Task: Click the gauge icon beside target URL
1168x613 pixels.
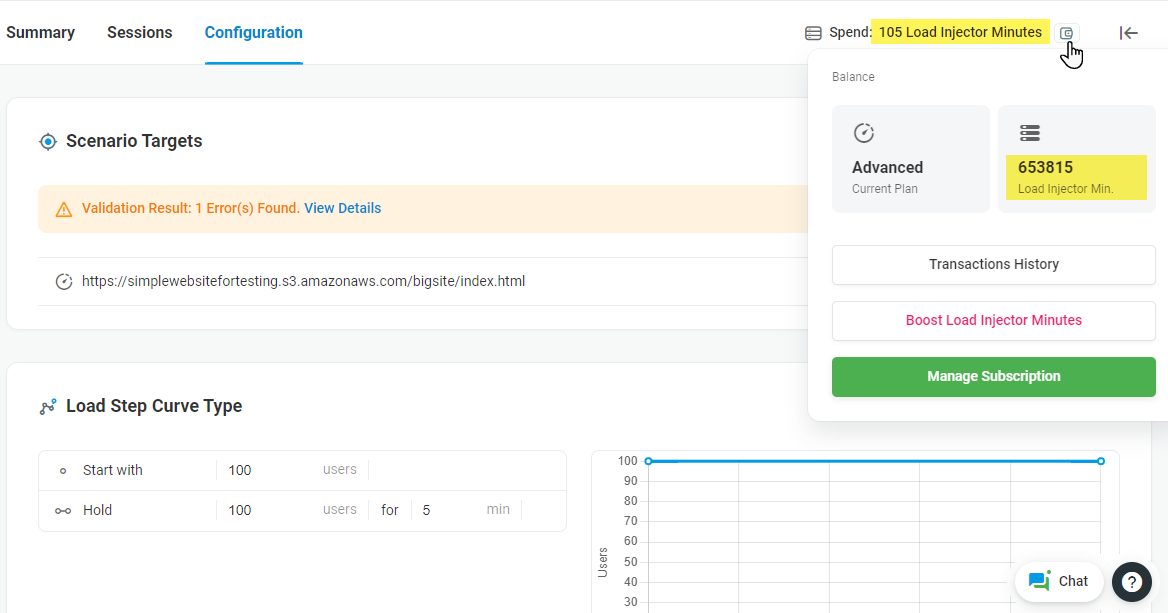Action: (64, 282)
